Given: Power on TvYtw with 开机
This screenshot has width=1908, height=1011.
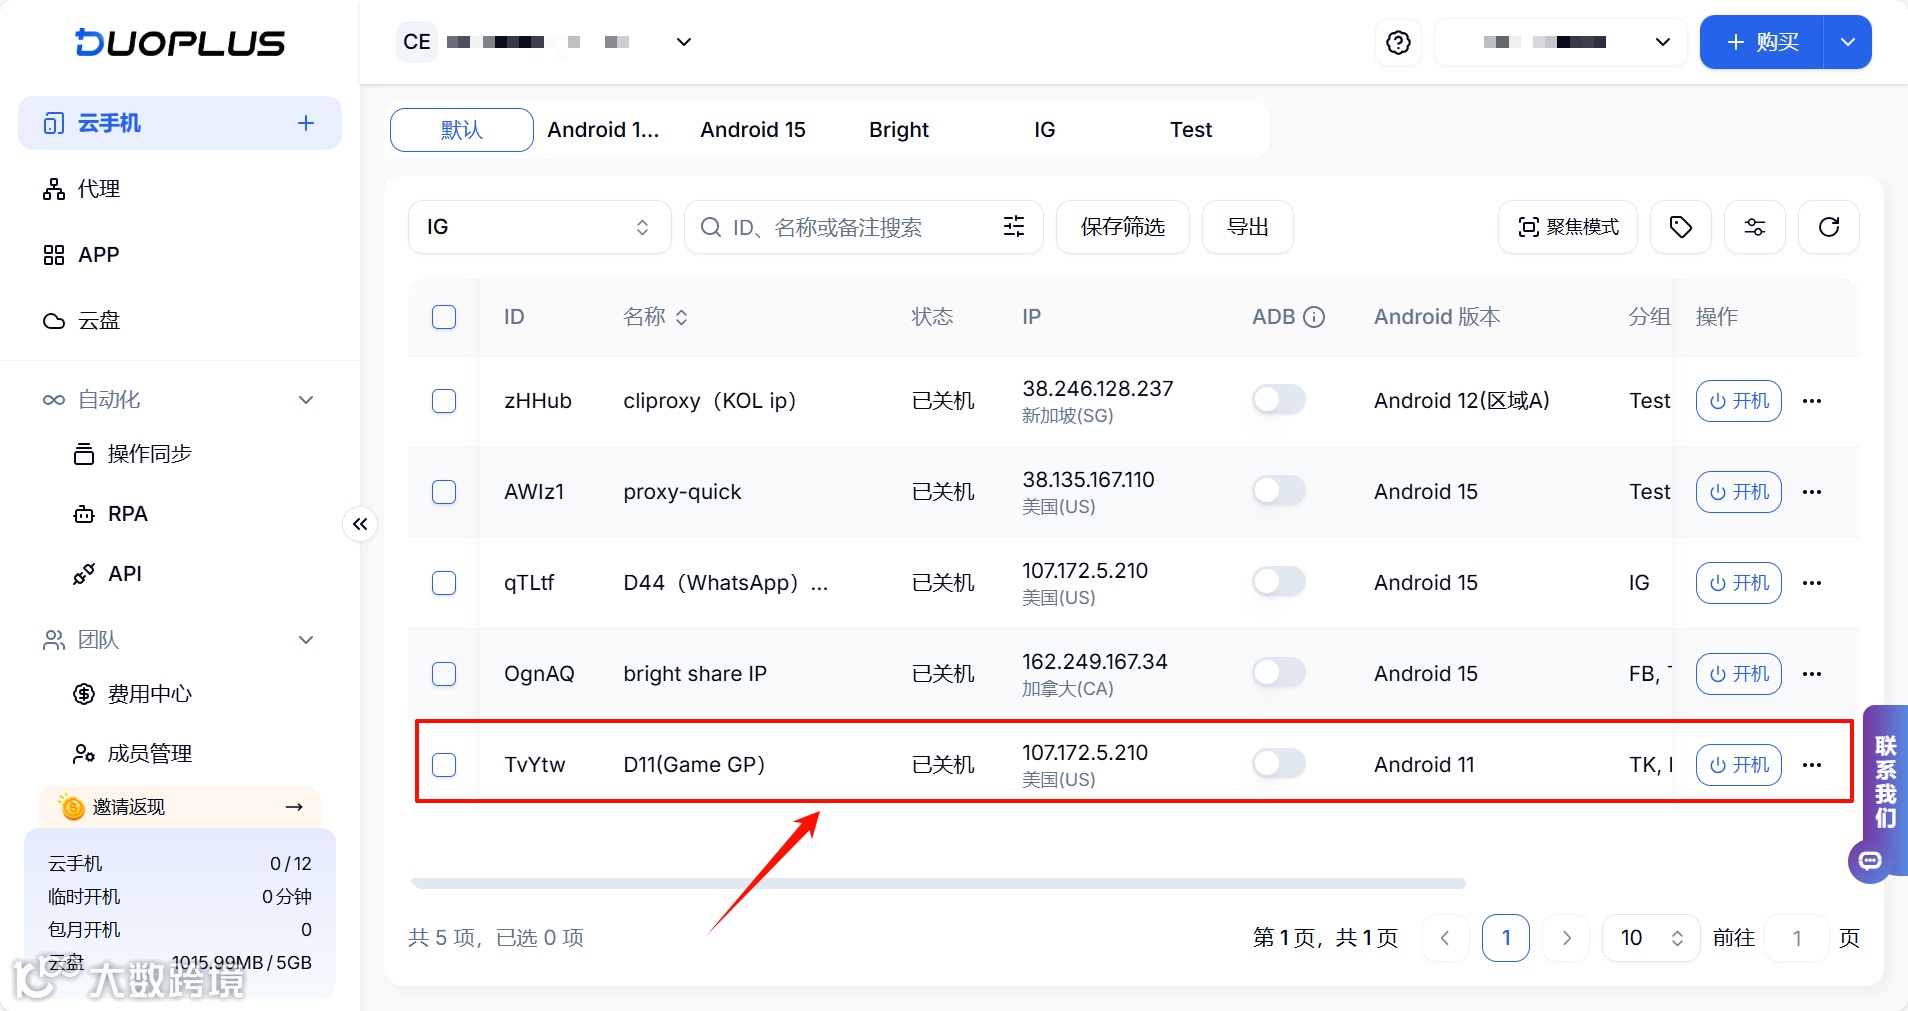Looking at the screenshot, I should [1739, 765].
